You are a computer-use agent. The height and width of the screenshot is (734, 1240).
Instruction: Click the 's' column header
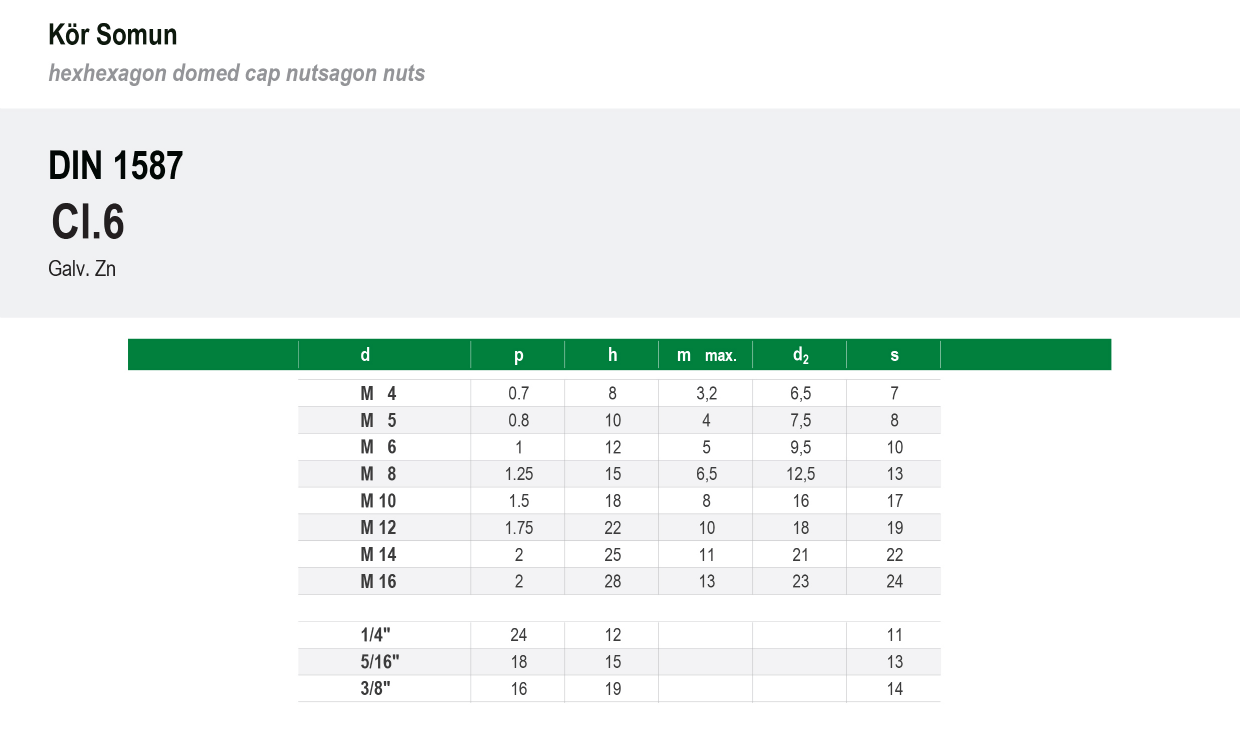point(894,355)
